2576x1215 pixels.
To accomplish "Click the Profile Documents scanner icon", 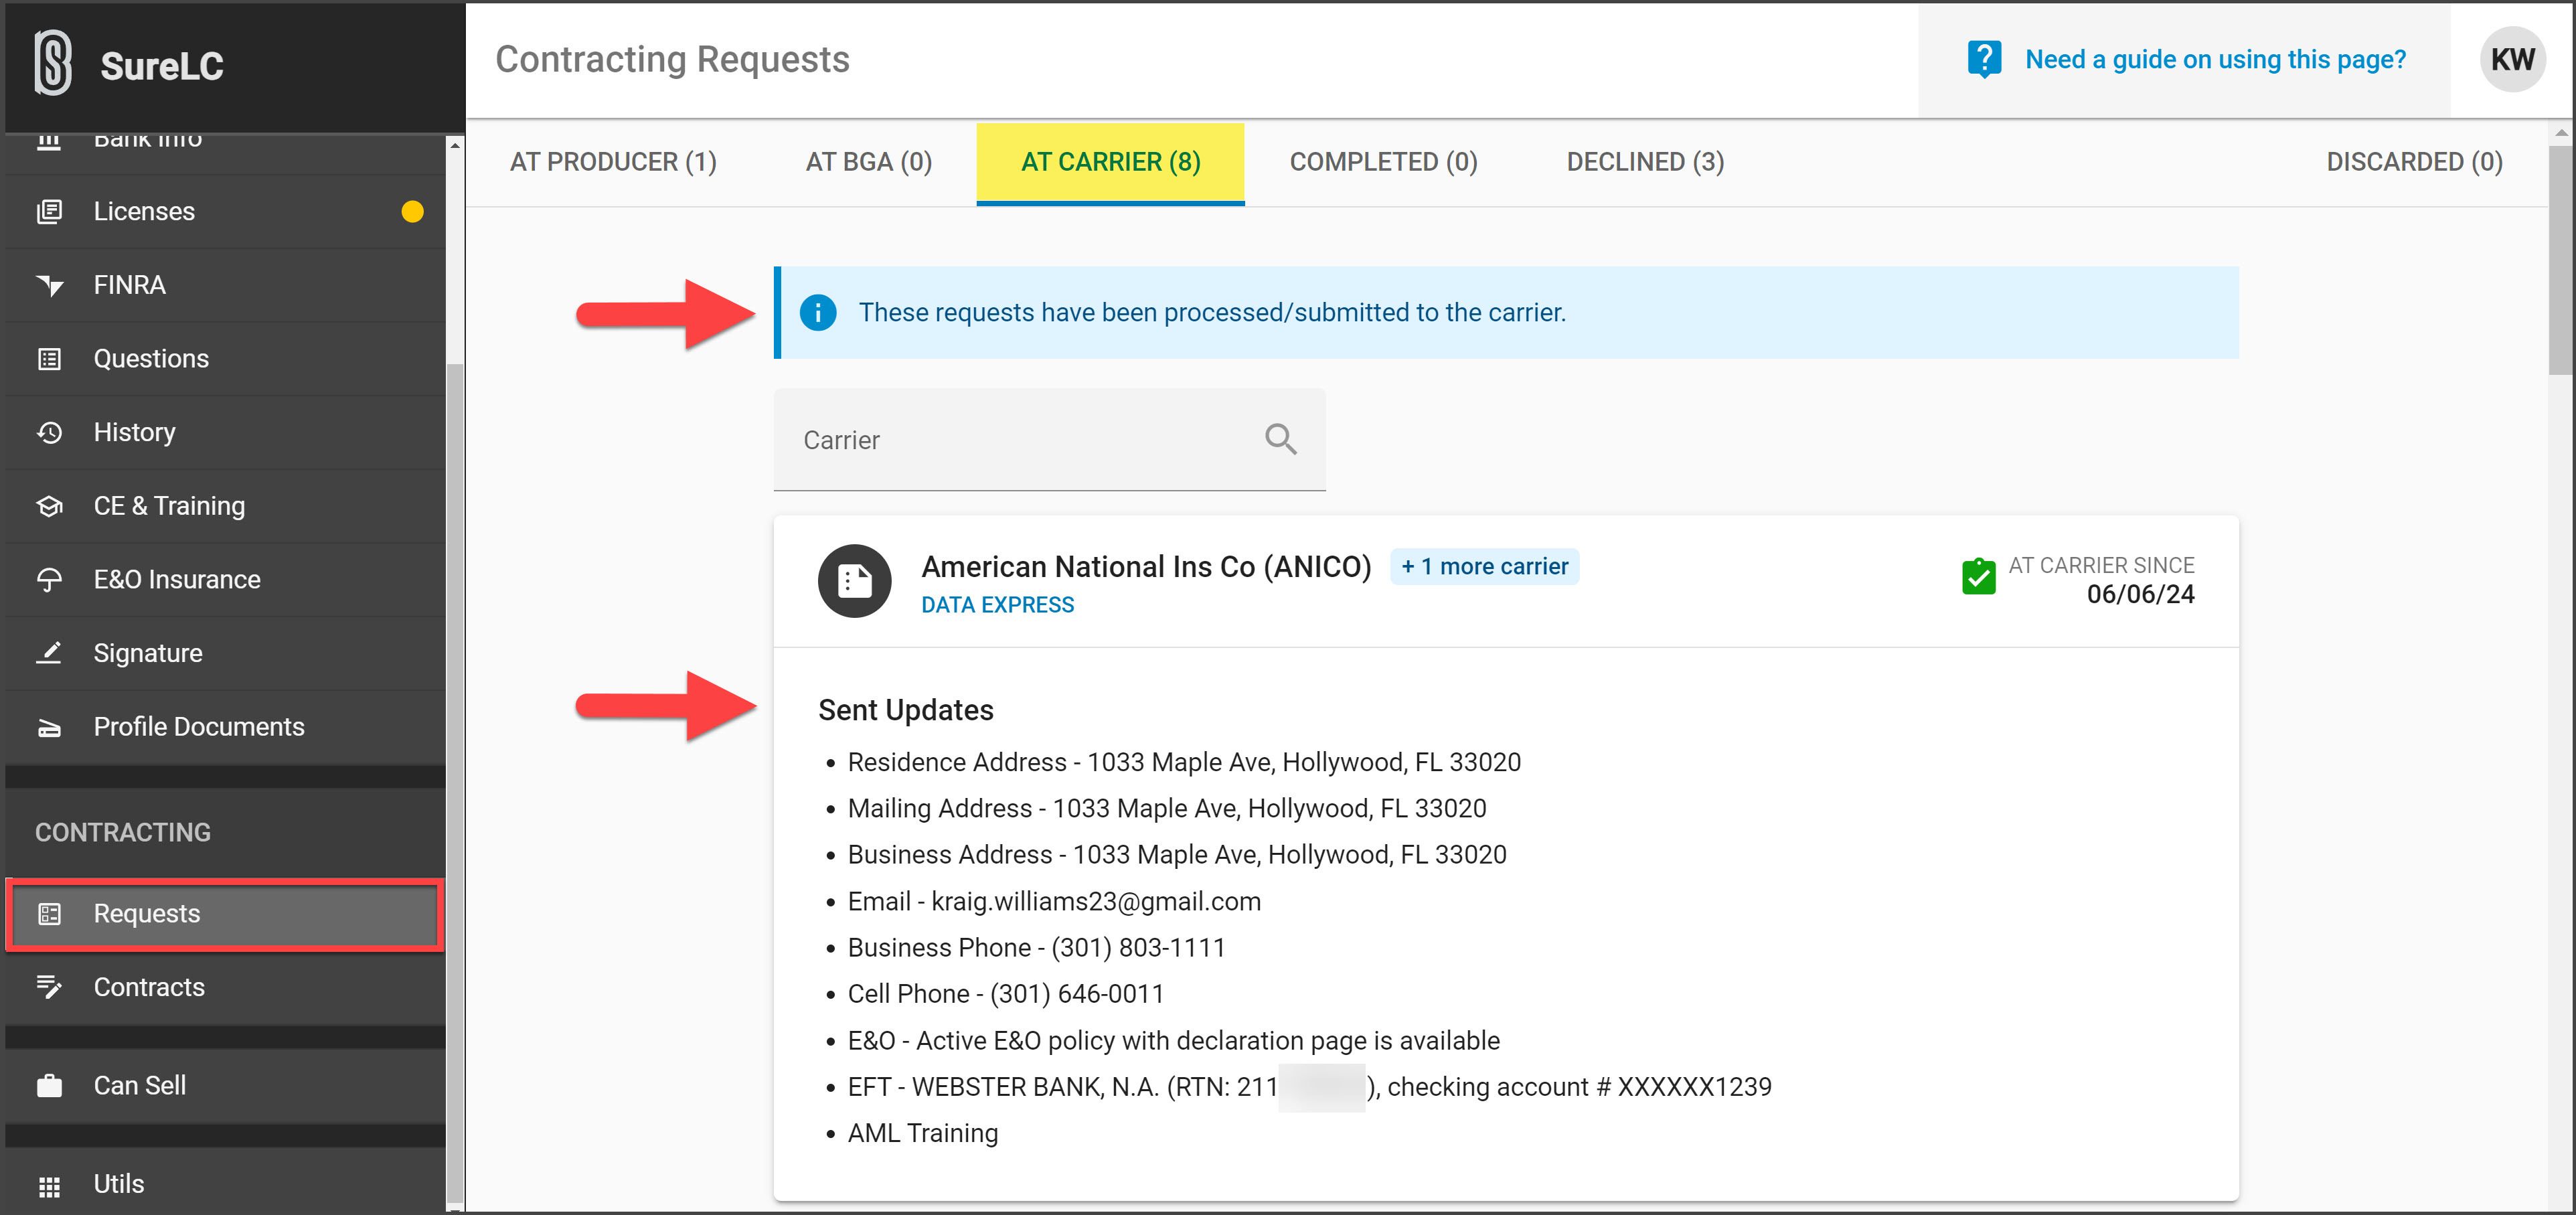I will [49, 727].
